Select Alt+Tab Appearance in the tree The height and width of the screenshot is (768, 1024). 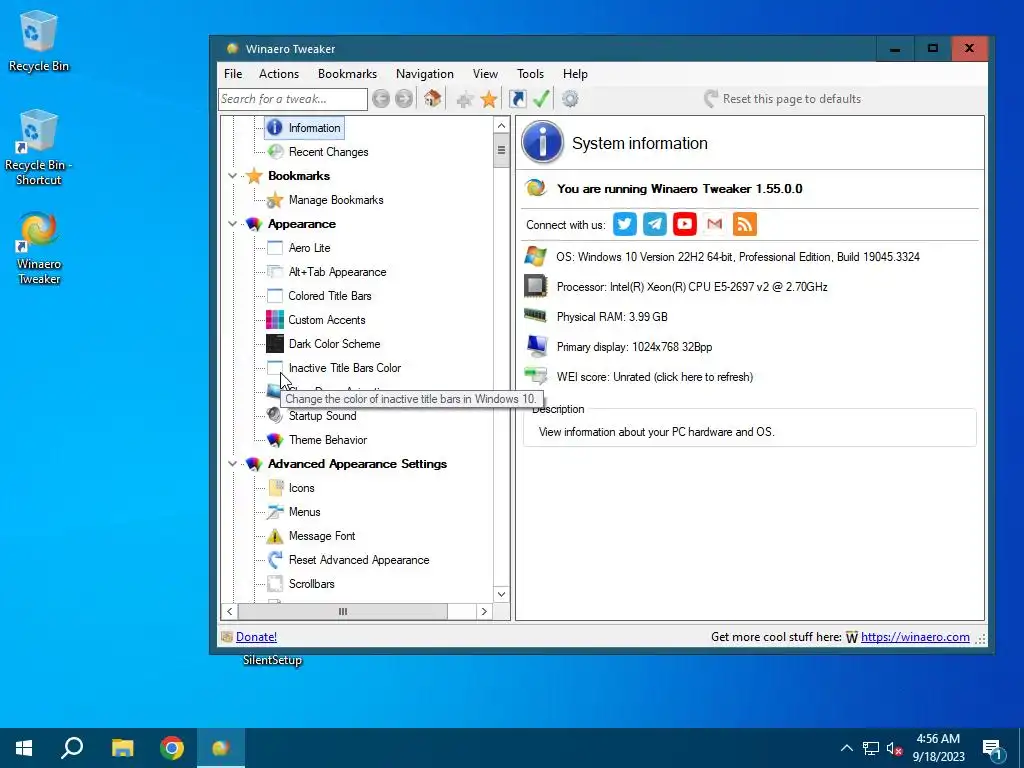point(337,272)
